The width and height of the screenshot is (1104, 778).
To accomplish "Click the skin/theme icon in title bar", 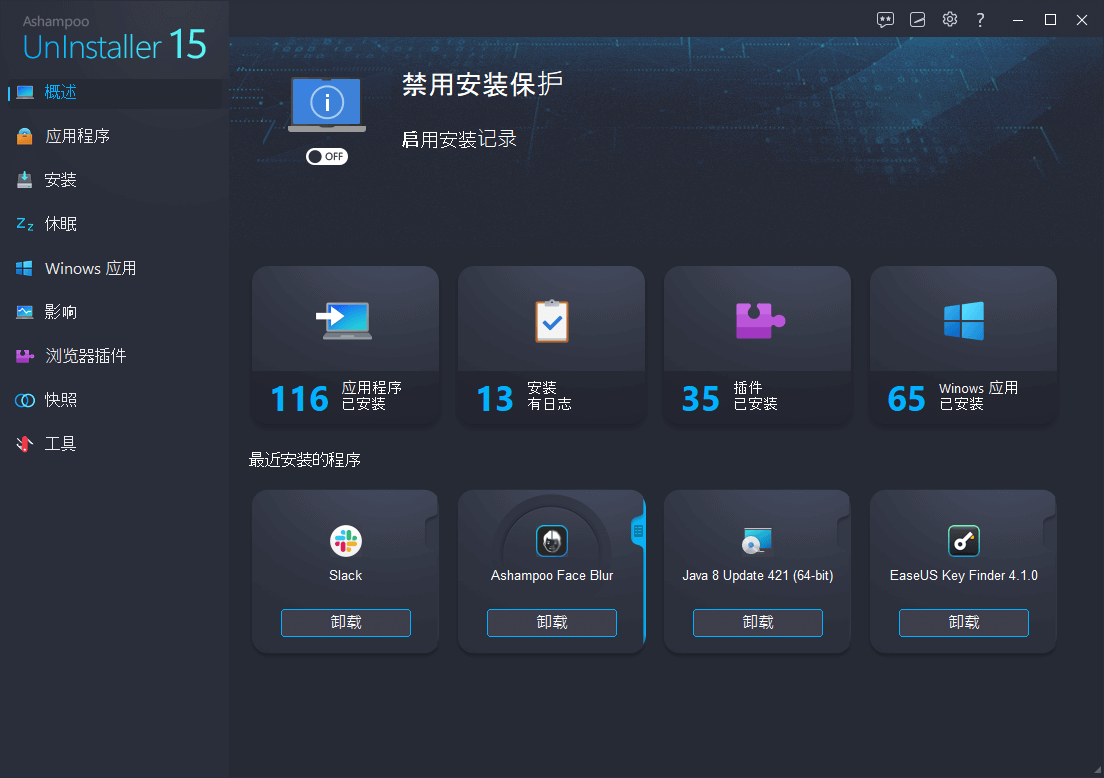I will 917,20.
